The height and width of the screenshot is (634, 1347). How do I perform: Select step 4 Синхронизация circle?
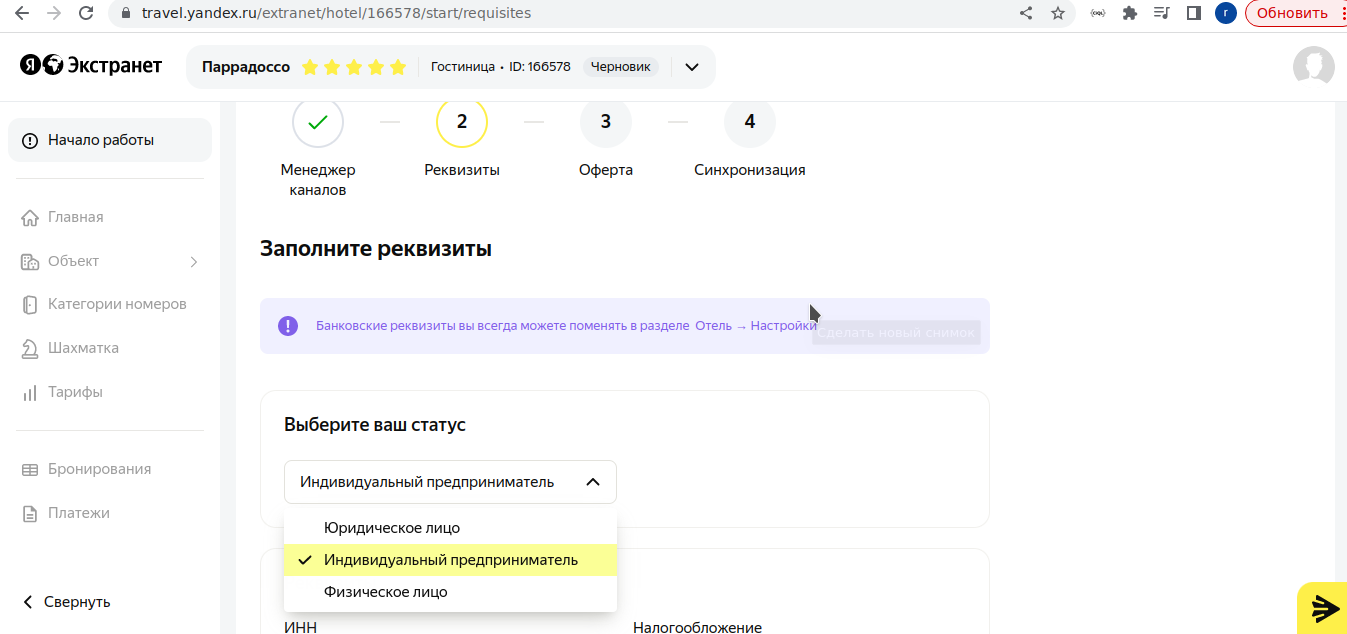click(750, 122)
